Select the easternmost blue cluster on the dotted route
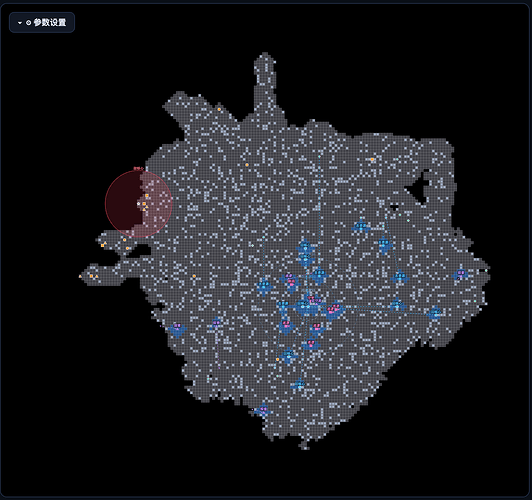 [435, 313]
